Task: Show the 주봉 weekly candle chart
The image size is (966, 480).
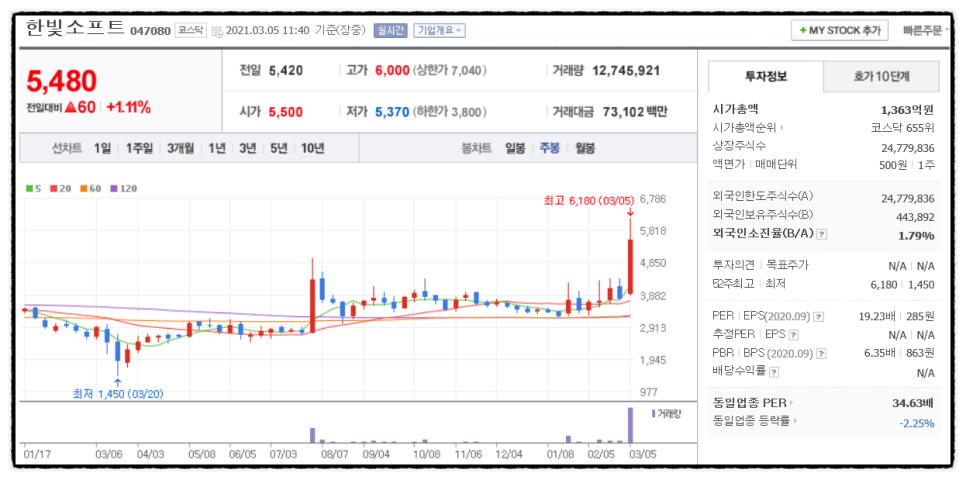Action: [x=550, y=148]
